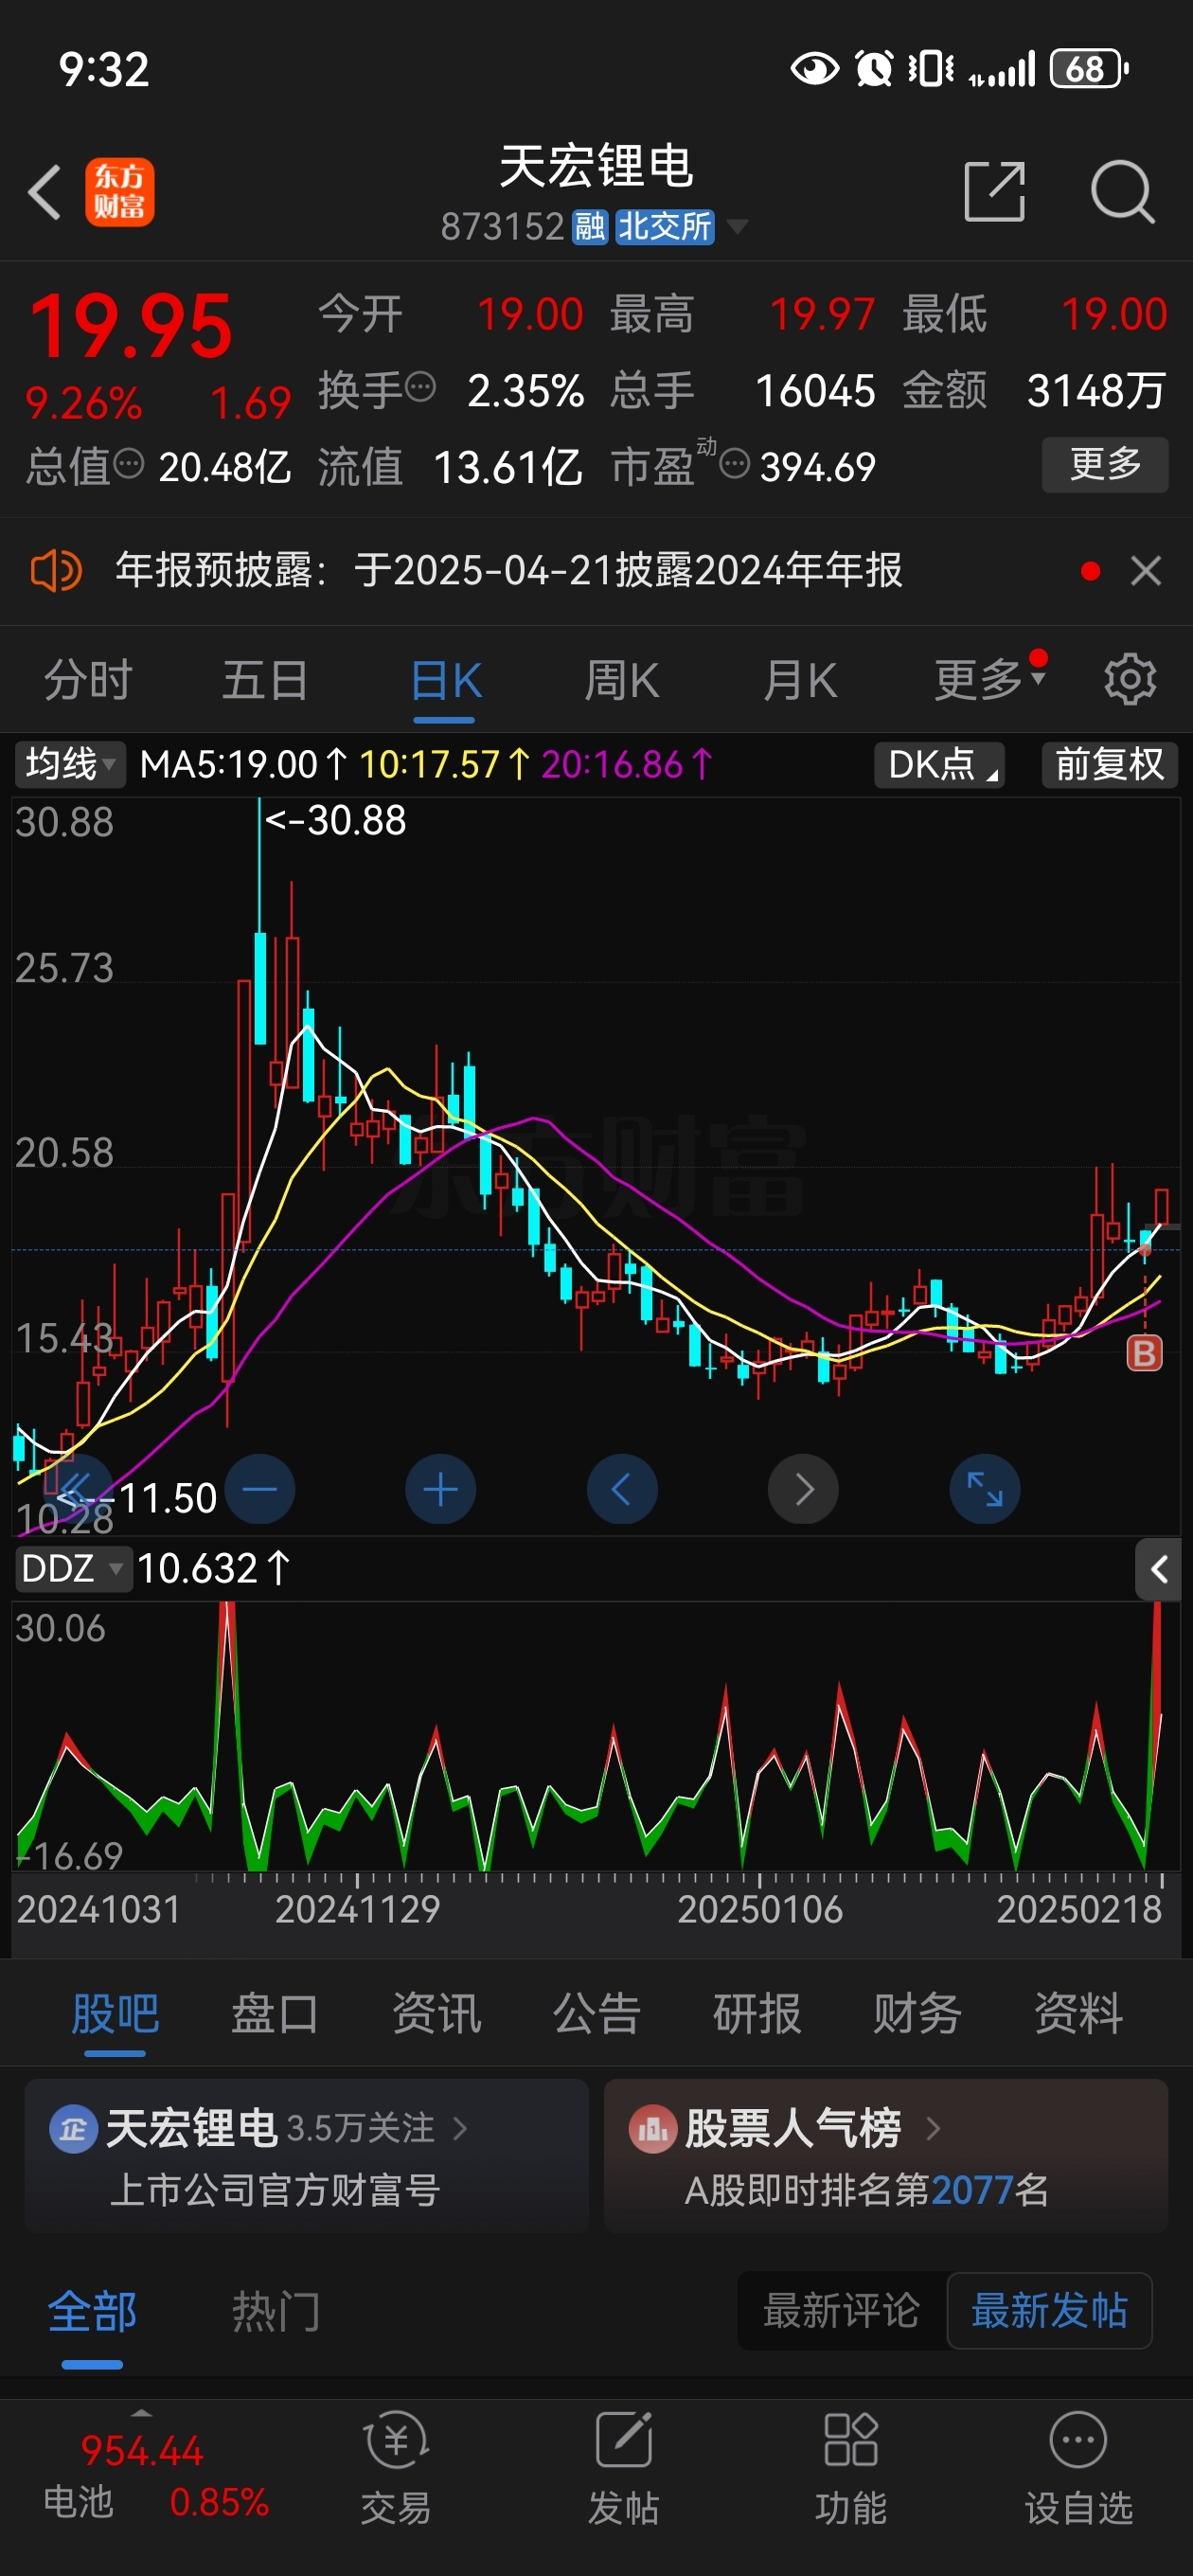Open 功能 features menu

tap(850, 2467)
